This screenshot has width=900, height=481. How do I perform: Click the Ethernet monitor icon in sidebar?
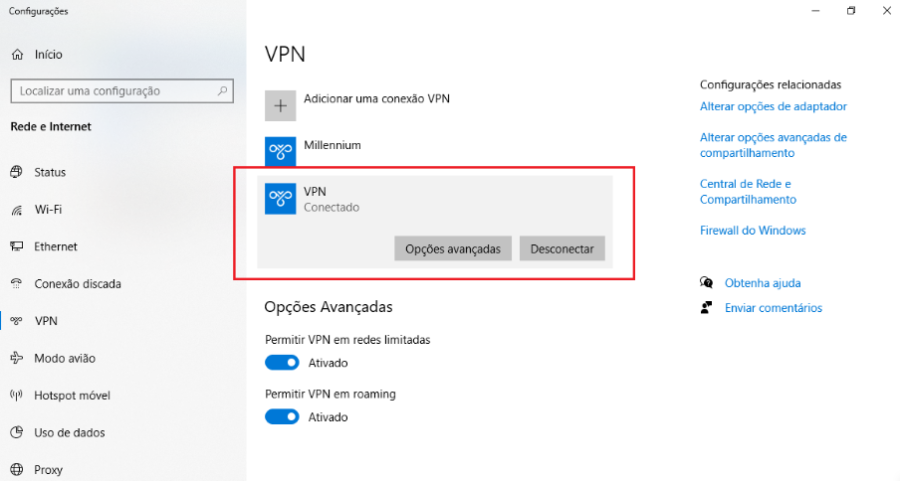point(17,247)
